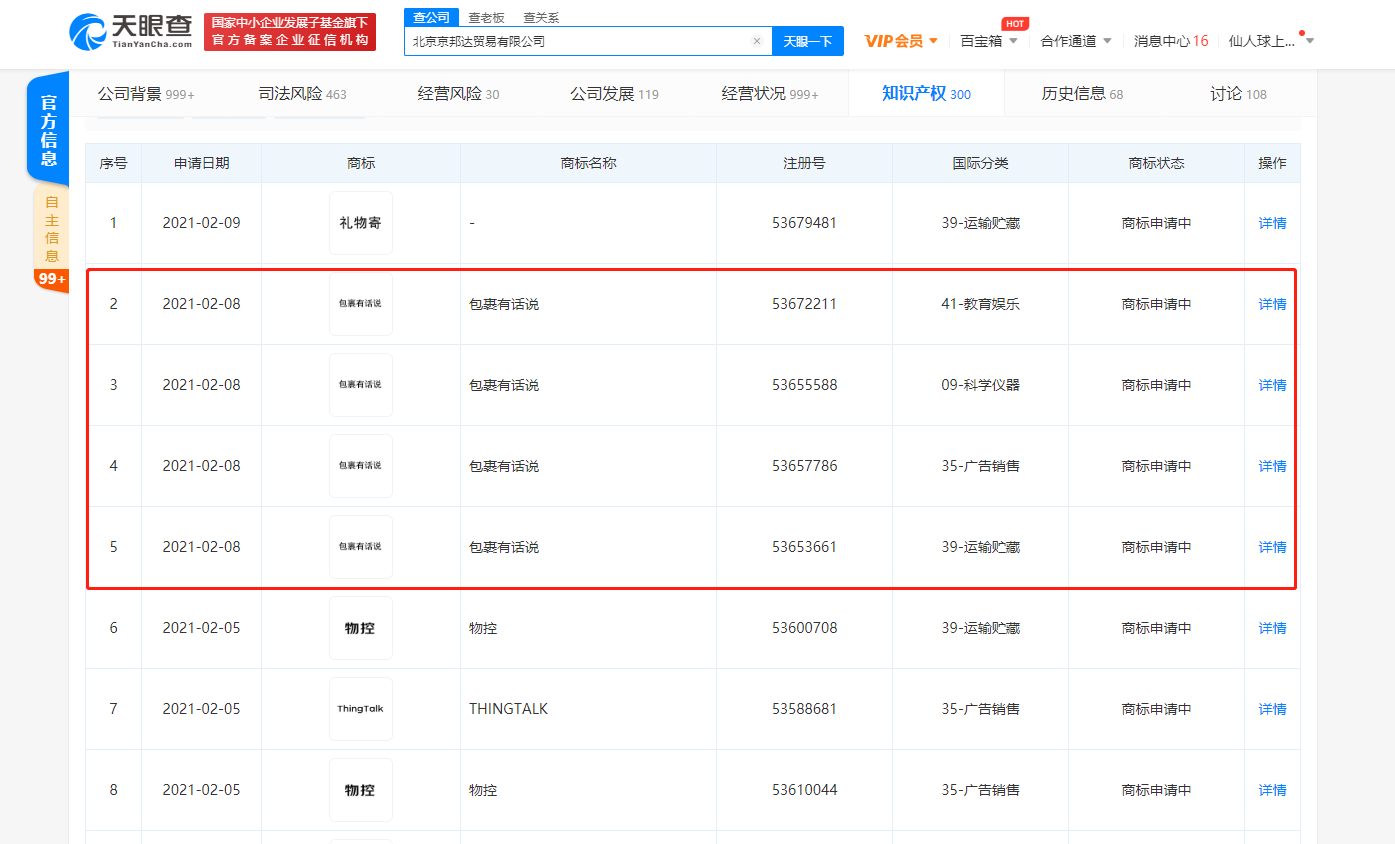Clear the search box with the X icon

pyautogui.click(x=757, y=41)
